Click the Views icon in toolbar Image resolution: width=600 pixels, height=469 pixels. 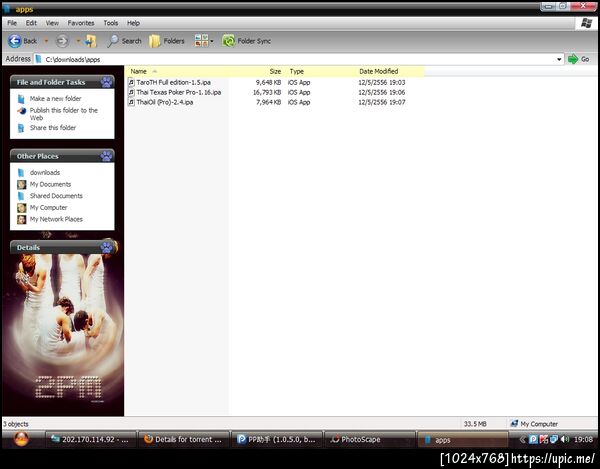click(201, 41)
